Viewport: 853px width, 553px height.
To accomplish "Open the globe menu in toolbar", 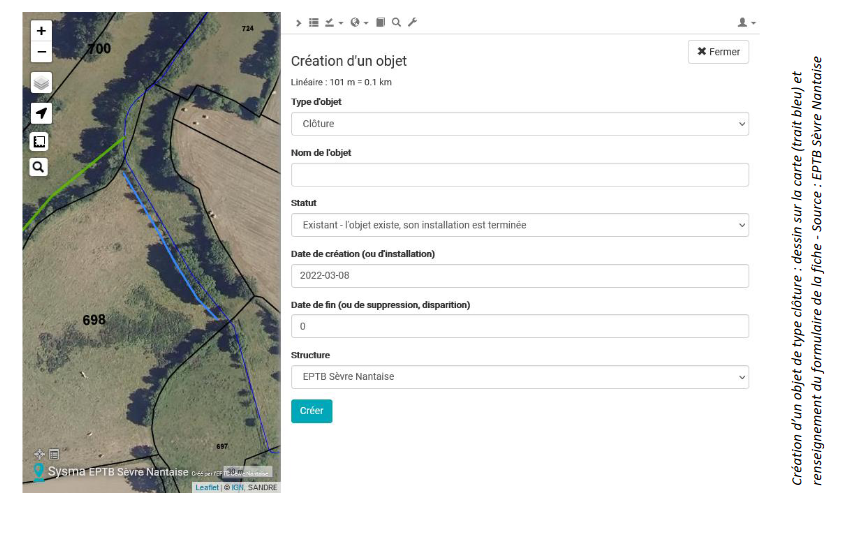I will [358, 22].
